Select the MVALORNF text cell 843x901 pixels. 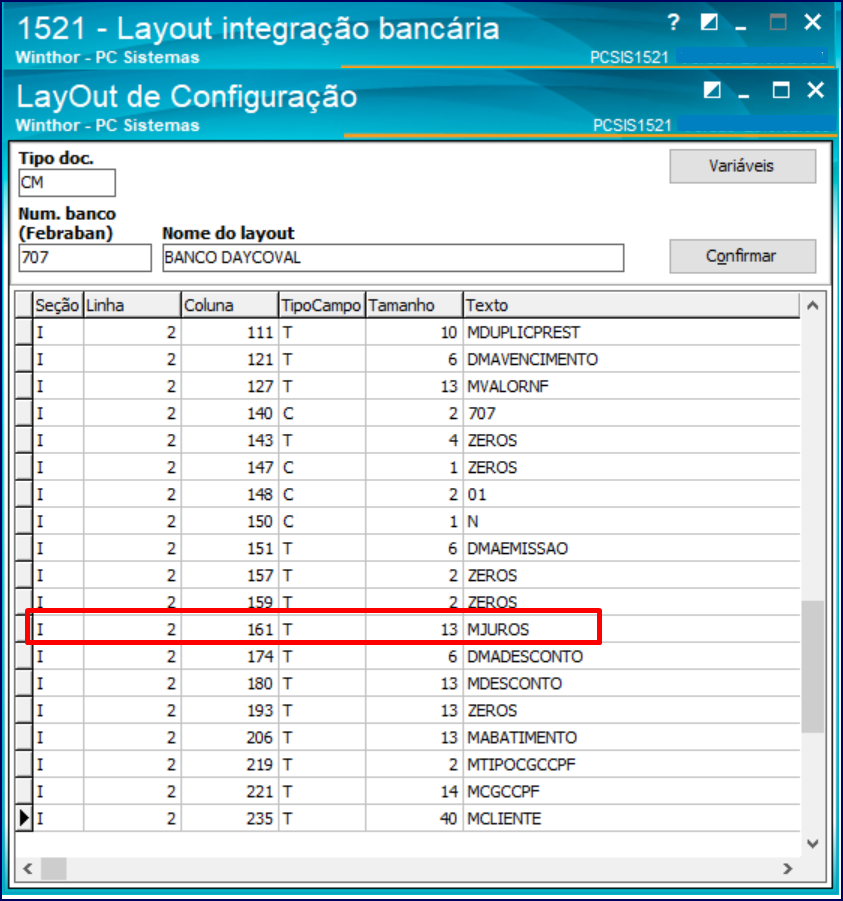[x=632, y=386]
